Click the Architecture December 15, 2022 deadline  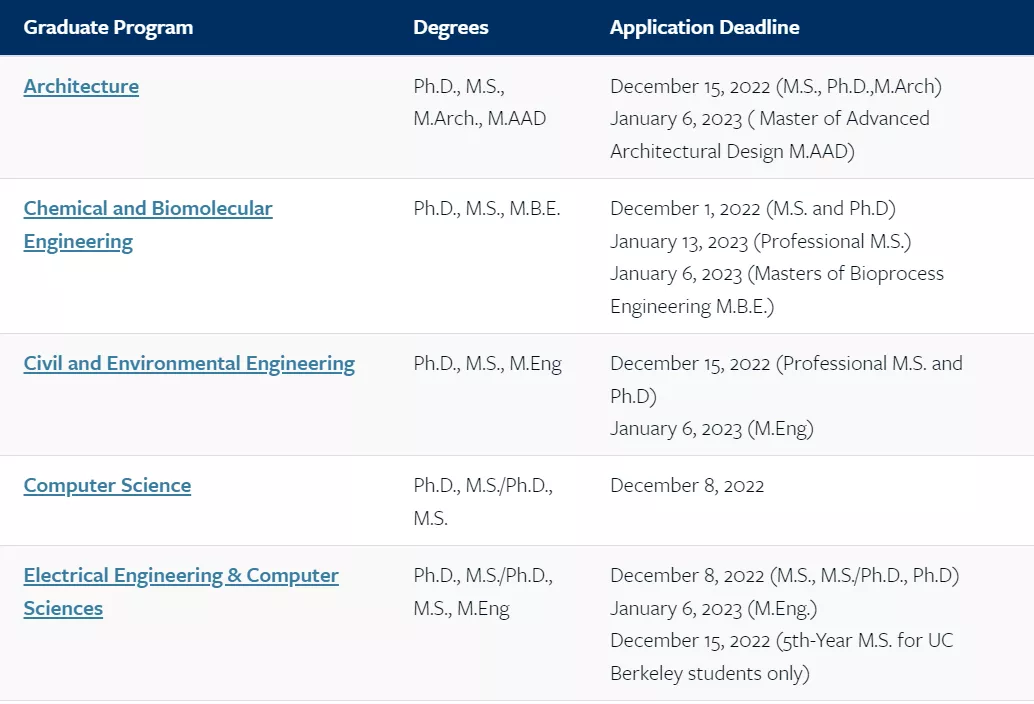point(775,86)
